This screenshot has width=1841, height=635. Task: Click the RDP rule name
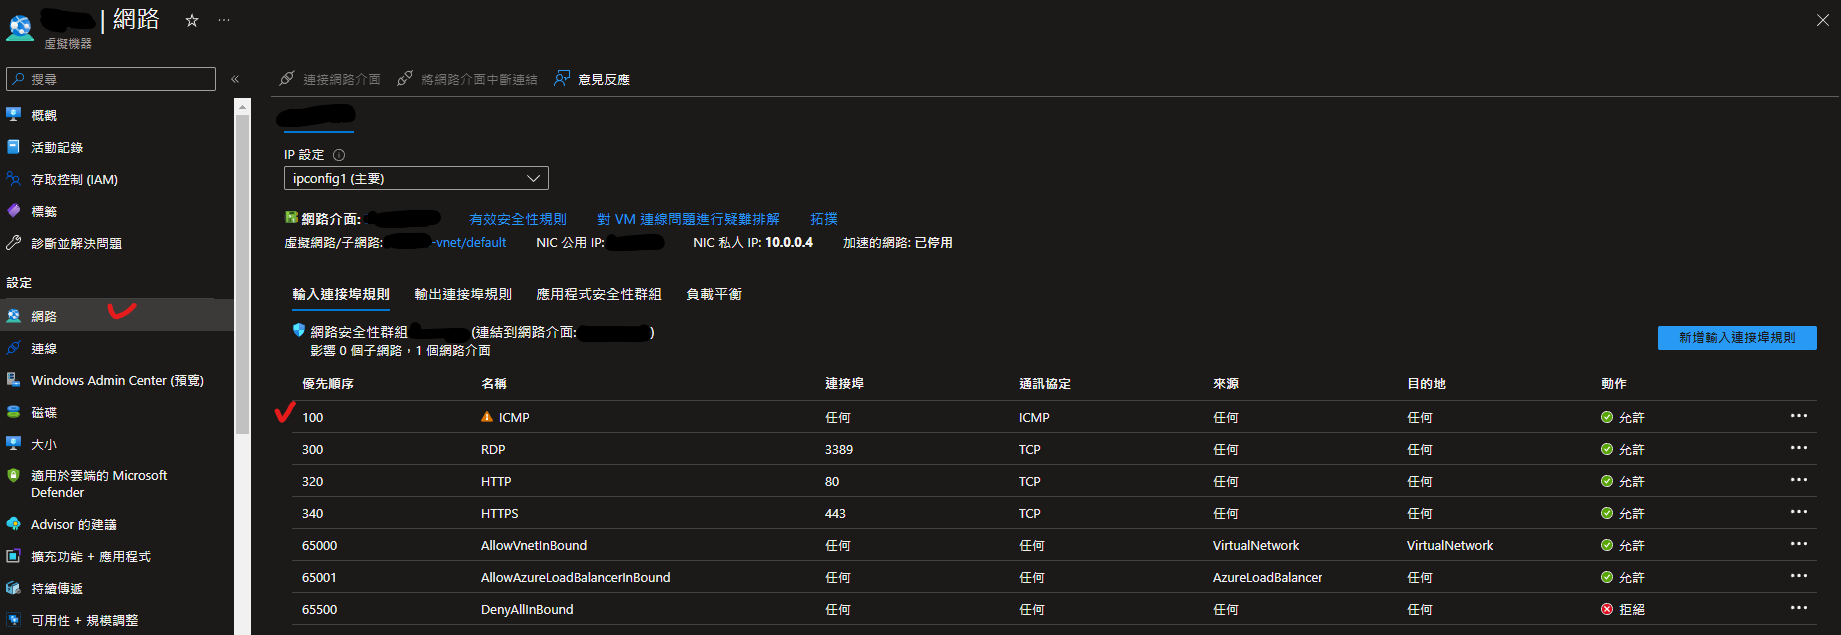coord(493,449)
